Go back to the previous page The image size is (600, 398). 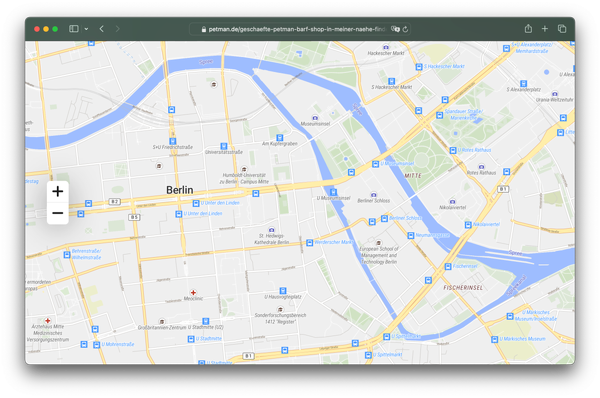[x=102, y=29]
